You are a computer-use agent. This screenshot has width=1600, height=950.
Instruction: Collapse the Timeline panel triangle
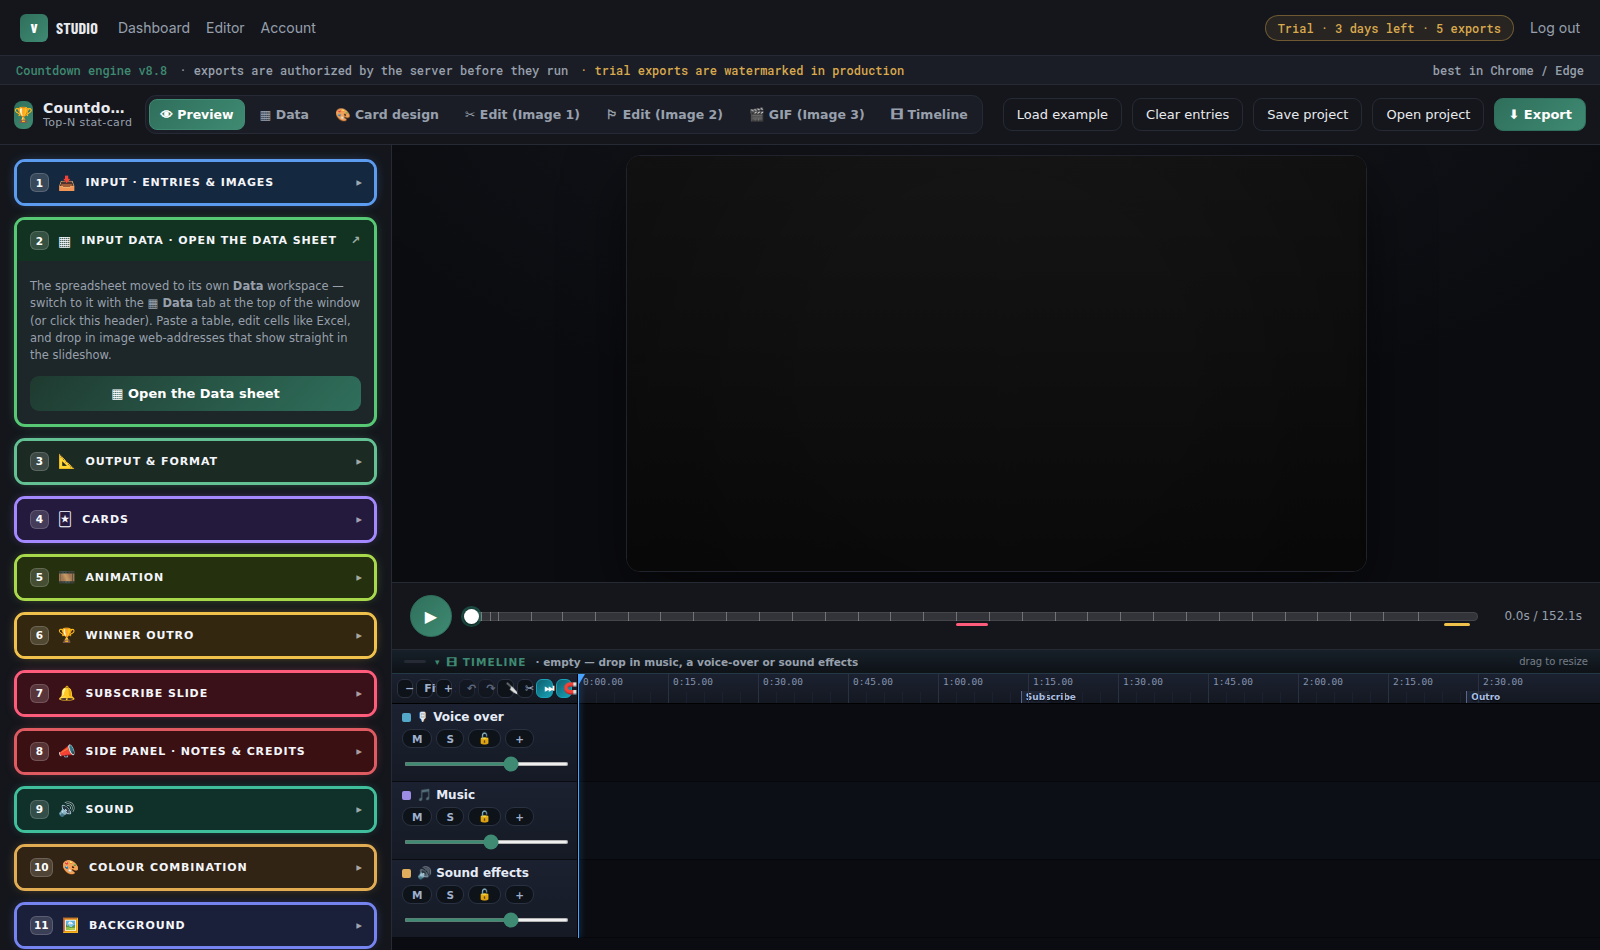click(437, 662)
